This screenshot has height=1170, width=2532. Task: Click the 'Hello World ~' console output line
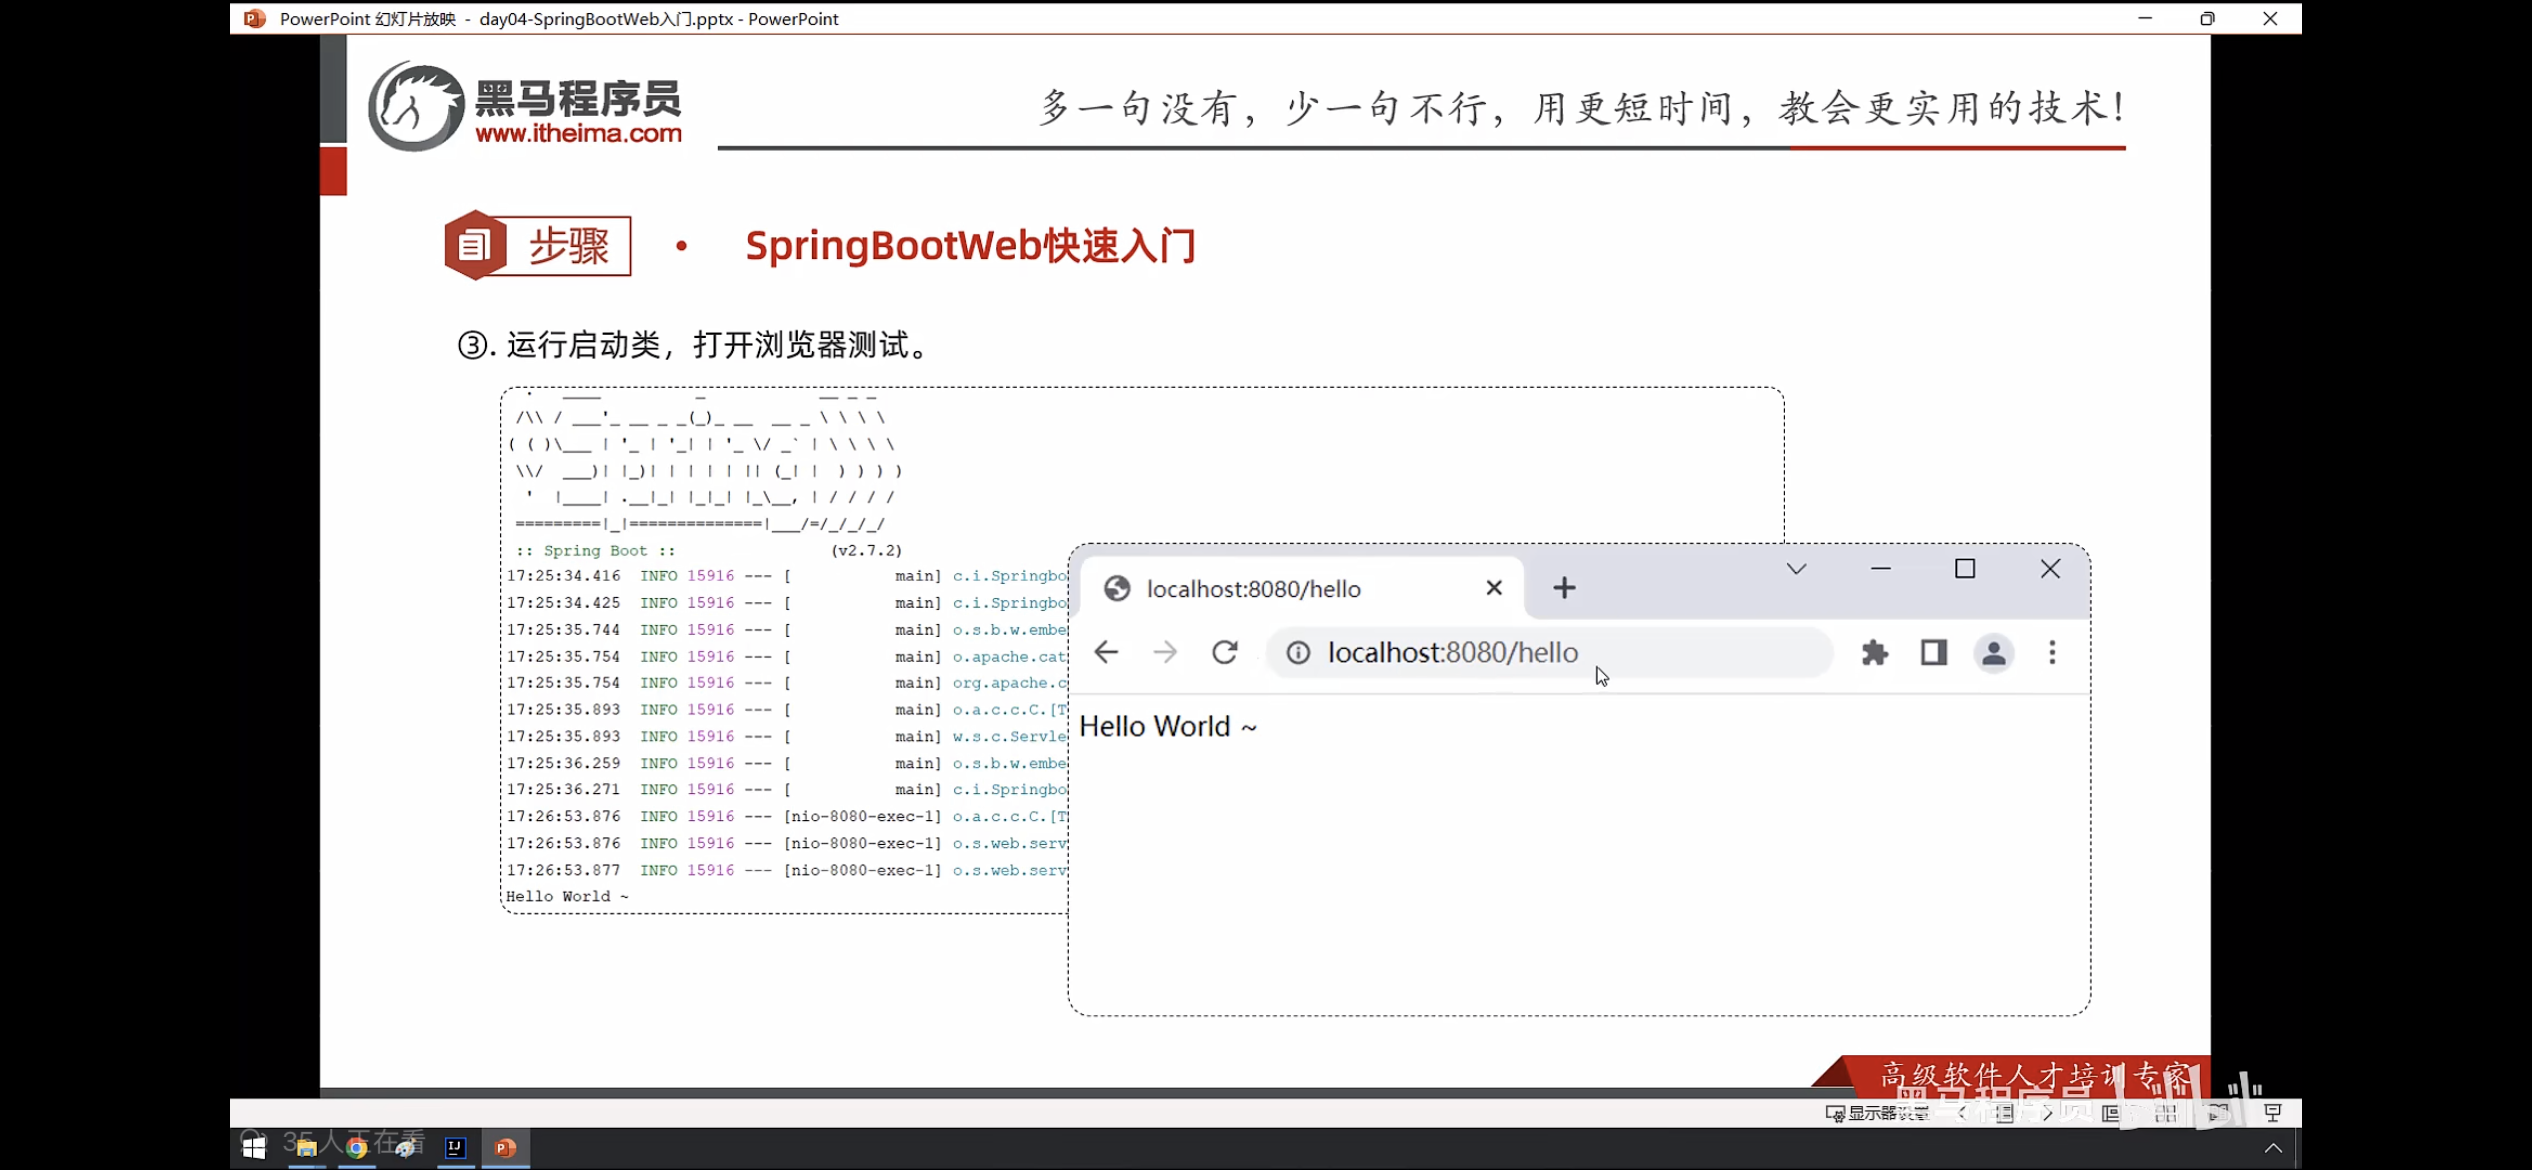pyautogui.click(x=567, y=896)
